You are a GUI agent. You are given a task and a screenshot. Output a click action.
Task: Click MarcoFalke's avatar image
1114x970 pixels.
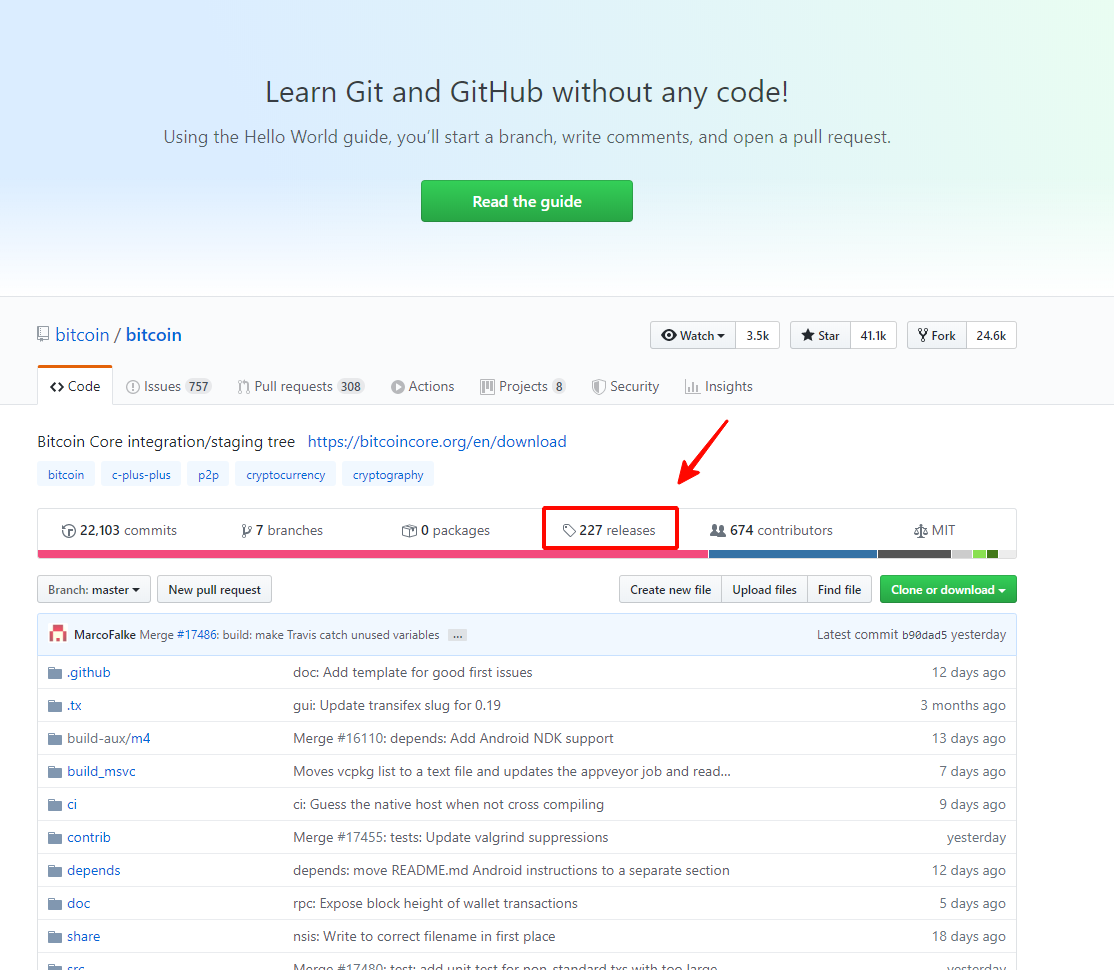coord(58,634)
